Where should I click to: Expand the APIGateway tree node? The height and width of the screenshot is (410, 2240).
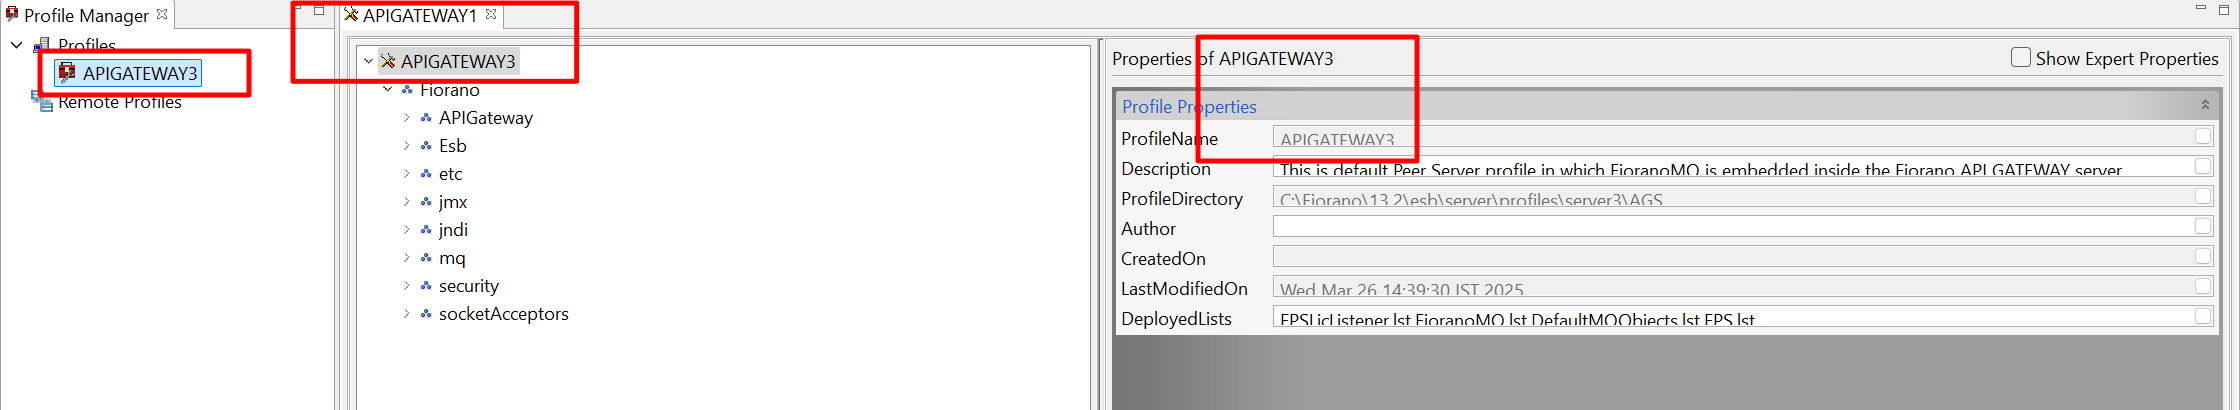(407, 118)
